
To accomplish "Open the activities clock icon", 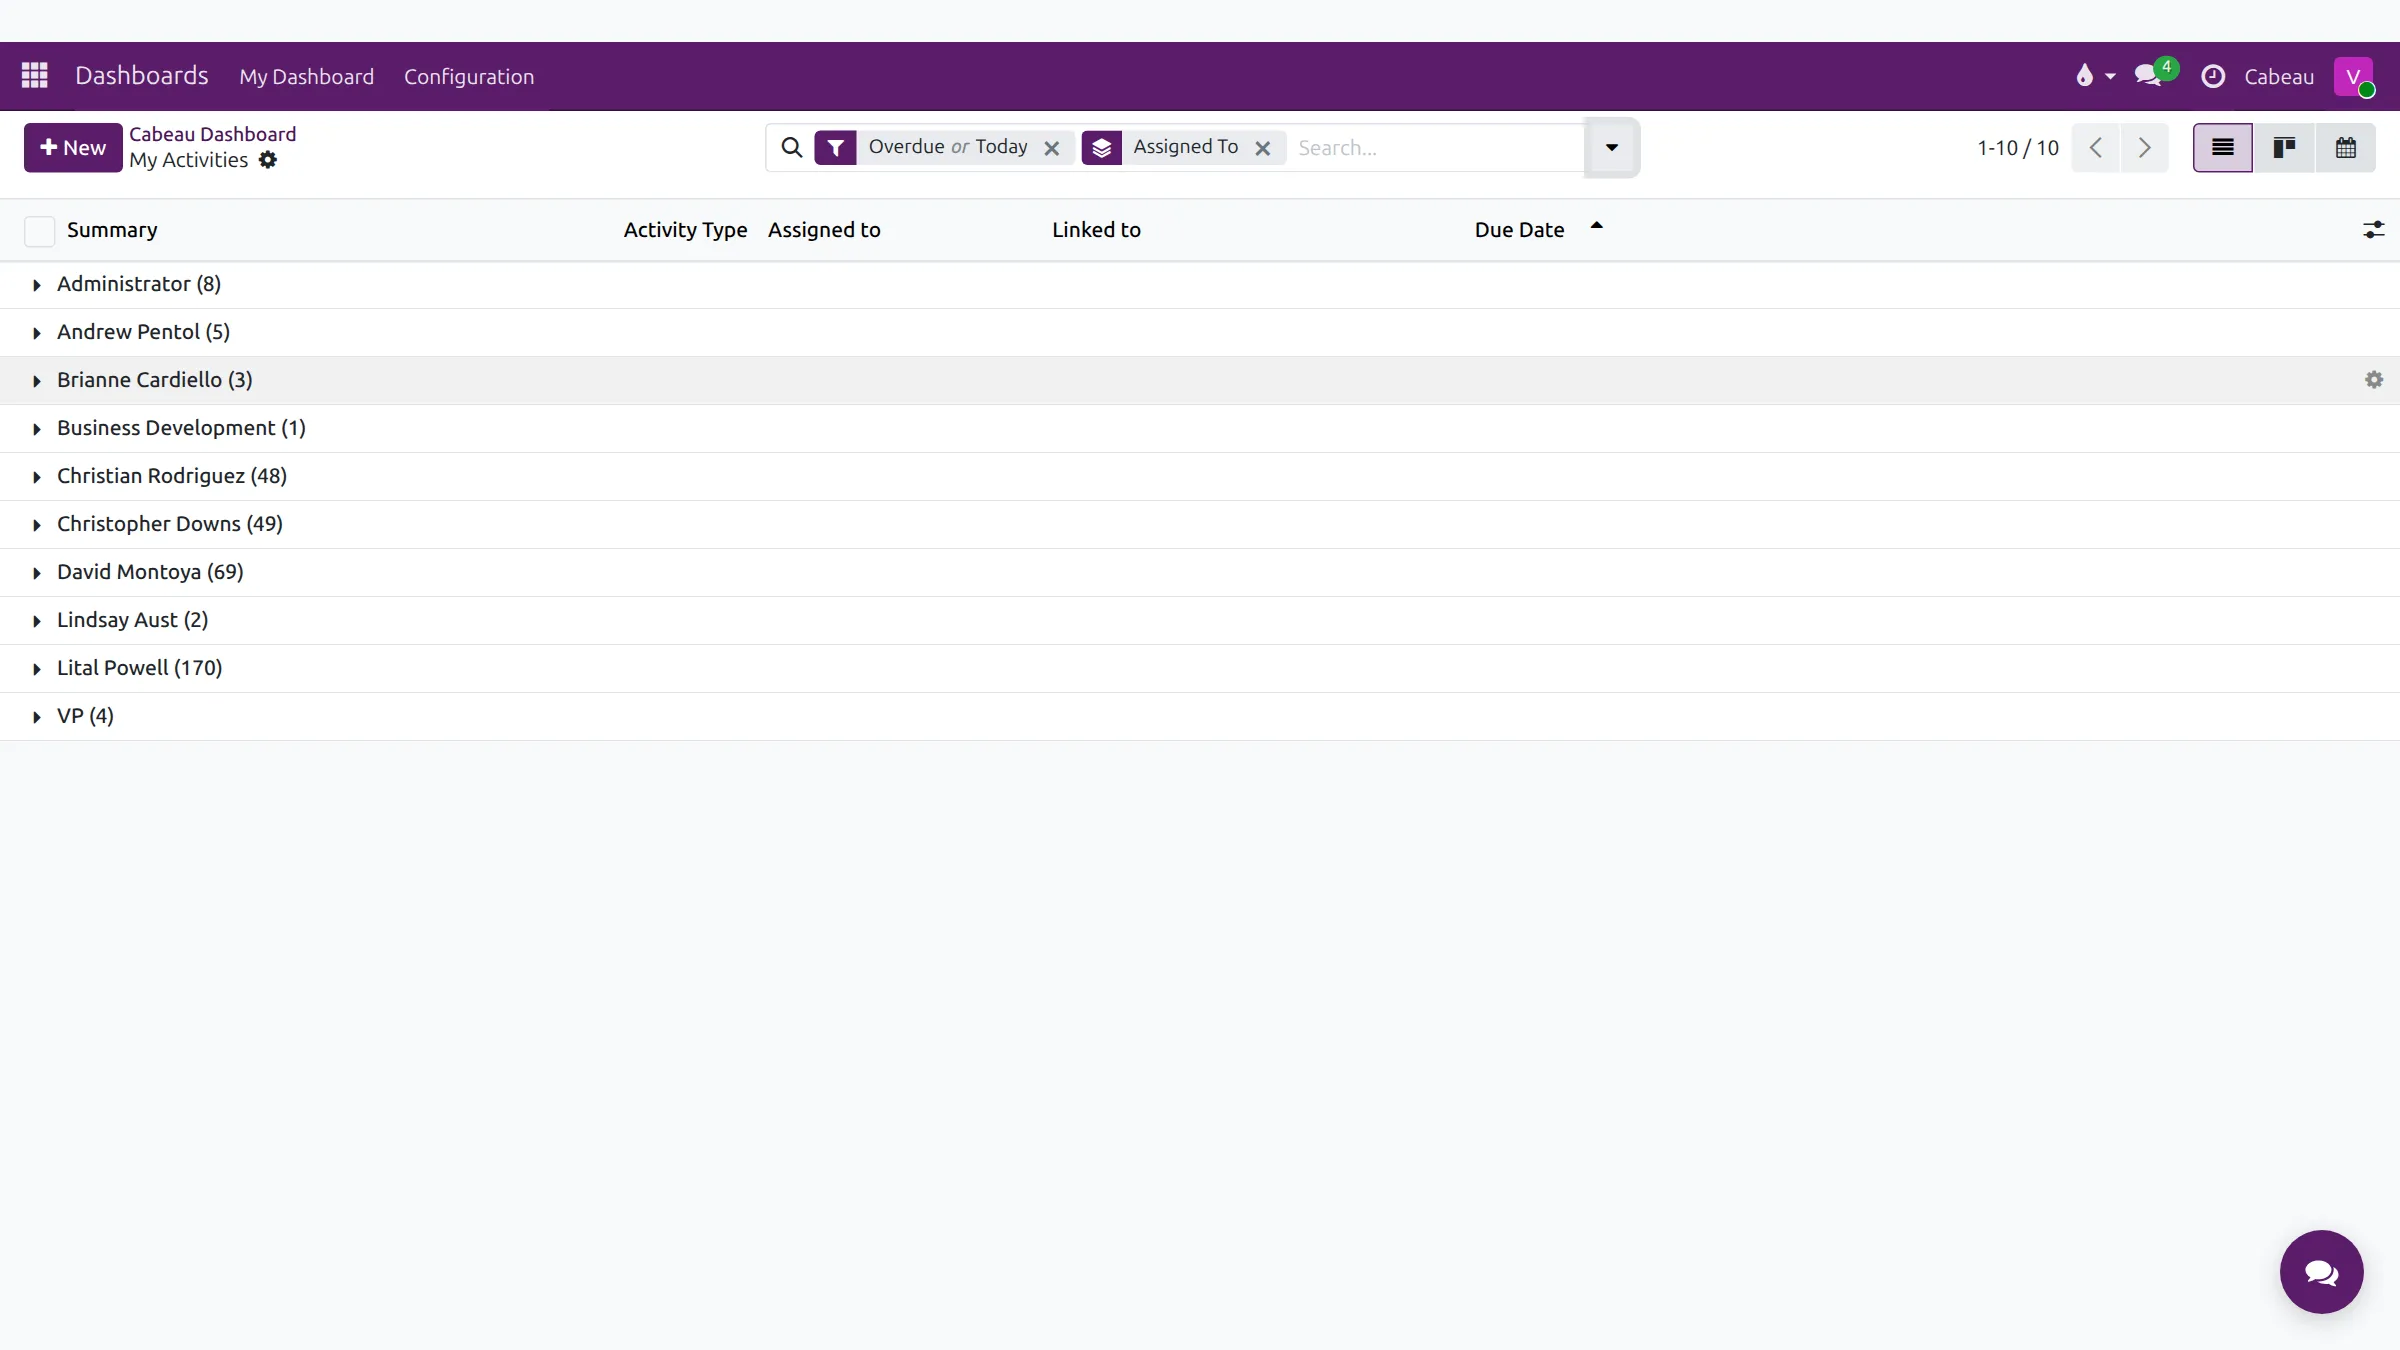I will (2213, 76).
